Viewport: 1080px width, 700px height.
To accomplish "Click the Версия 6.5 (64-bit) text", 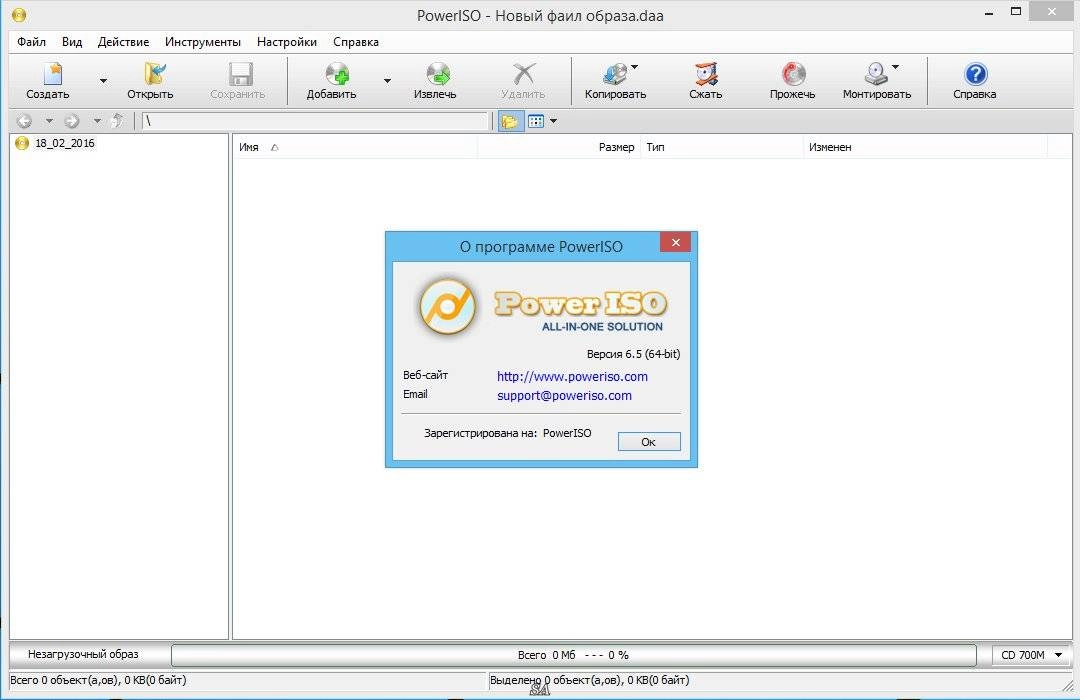I will (x=633, y=354).
